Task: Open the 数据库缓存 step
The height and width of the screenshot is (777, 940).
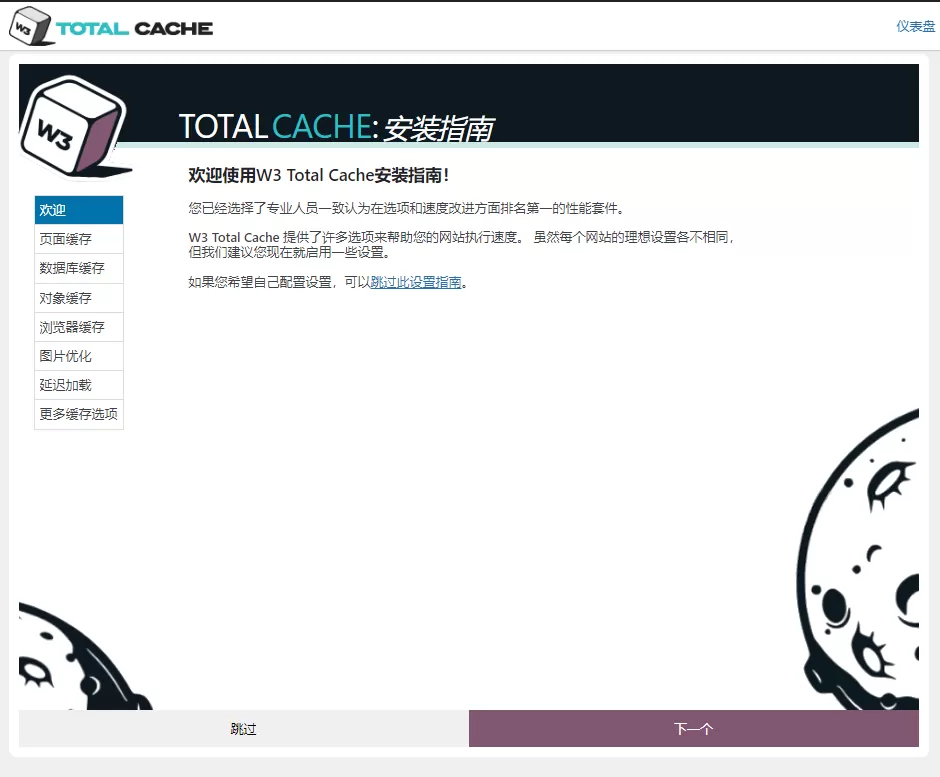Action: point(78,268)
